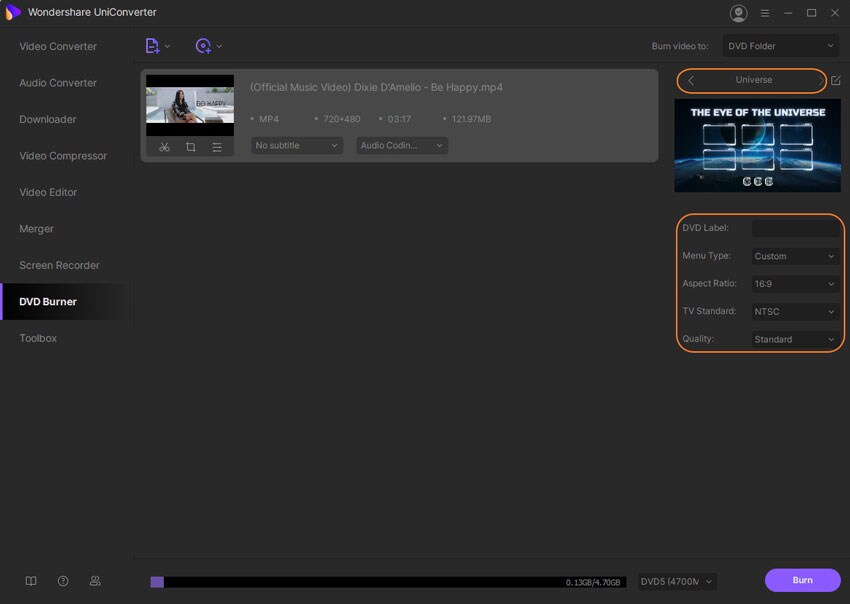Open the Effects settings icon on the video
Image resolution: width=850 pixels, height=604 pixels.
pos(216,146)
